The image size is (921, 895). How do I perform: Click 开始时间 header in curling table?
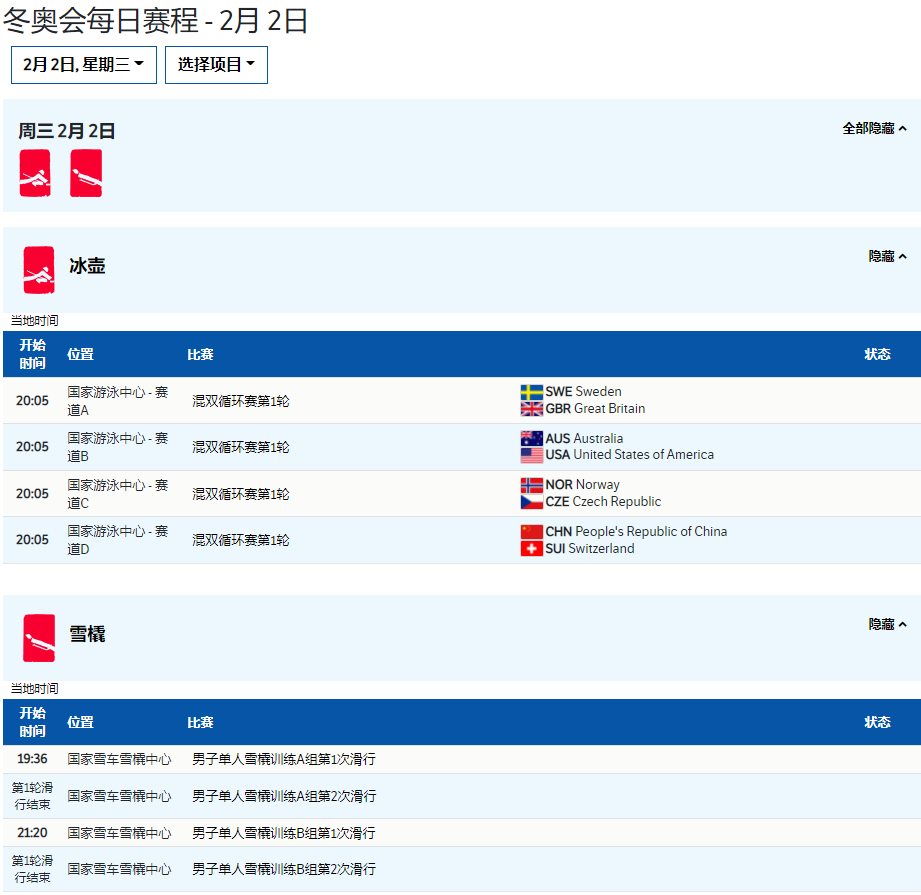(x=33, y=354)
